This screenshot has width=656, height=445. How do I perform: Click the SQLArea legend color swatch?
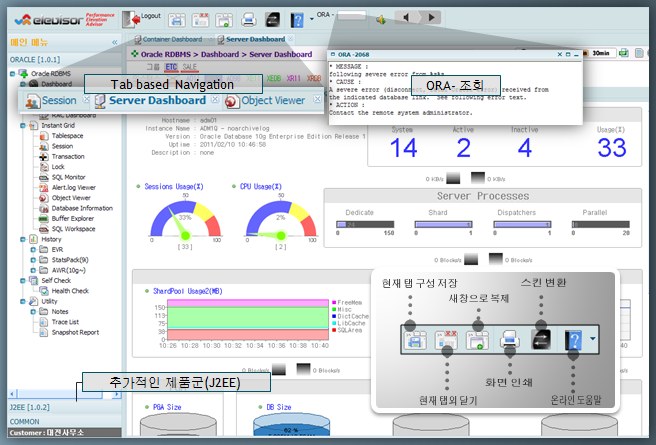click(x=334, y=330)
